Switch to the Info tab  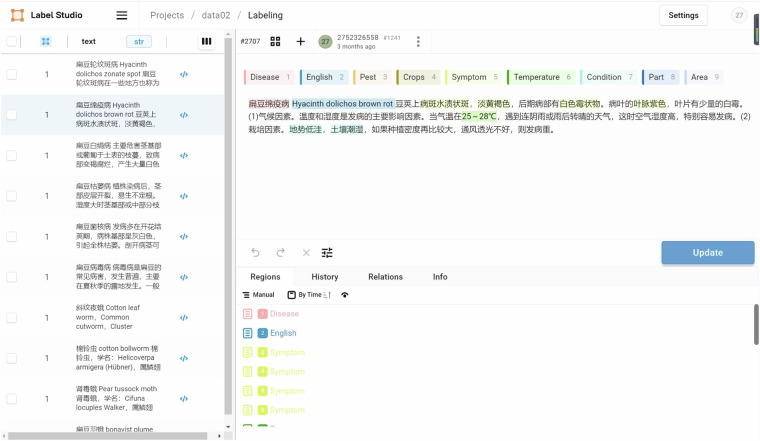click(440, 277)
